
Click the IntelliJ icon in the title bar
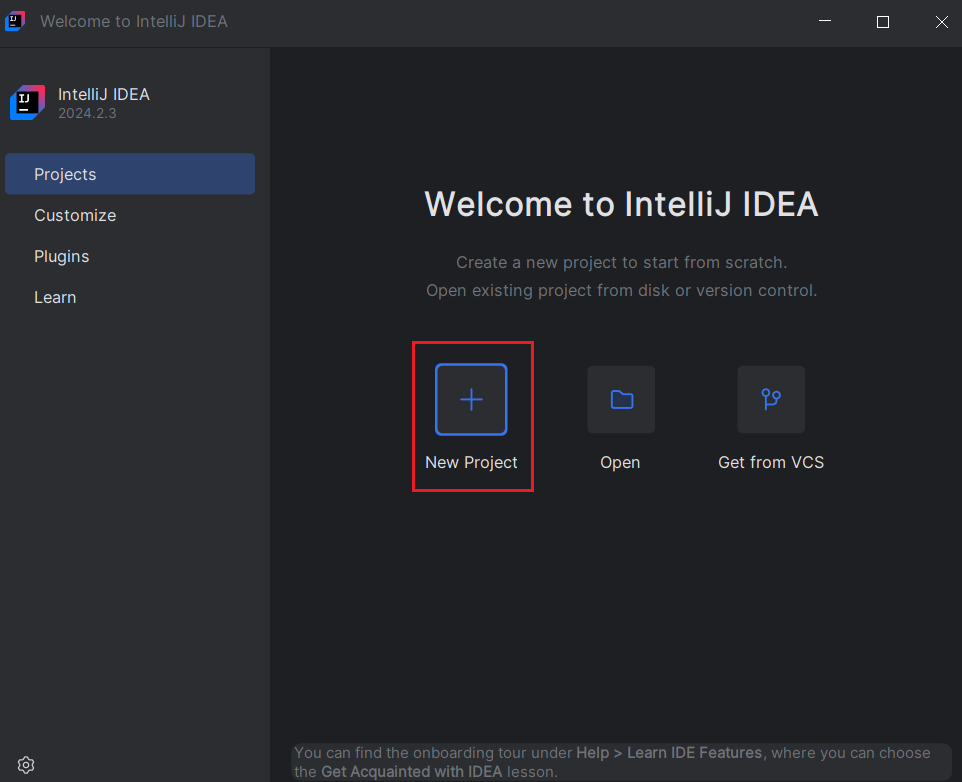[15, 21]
